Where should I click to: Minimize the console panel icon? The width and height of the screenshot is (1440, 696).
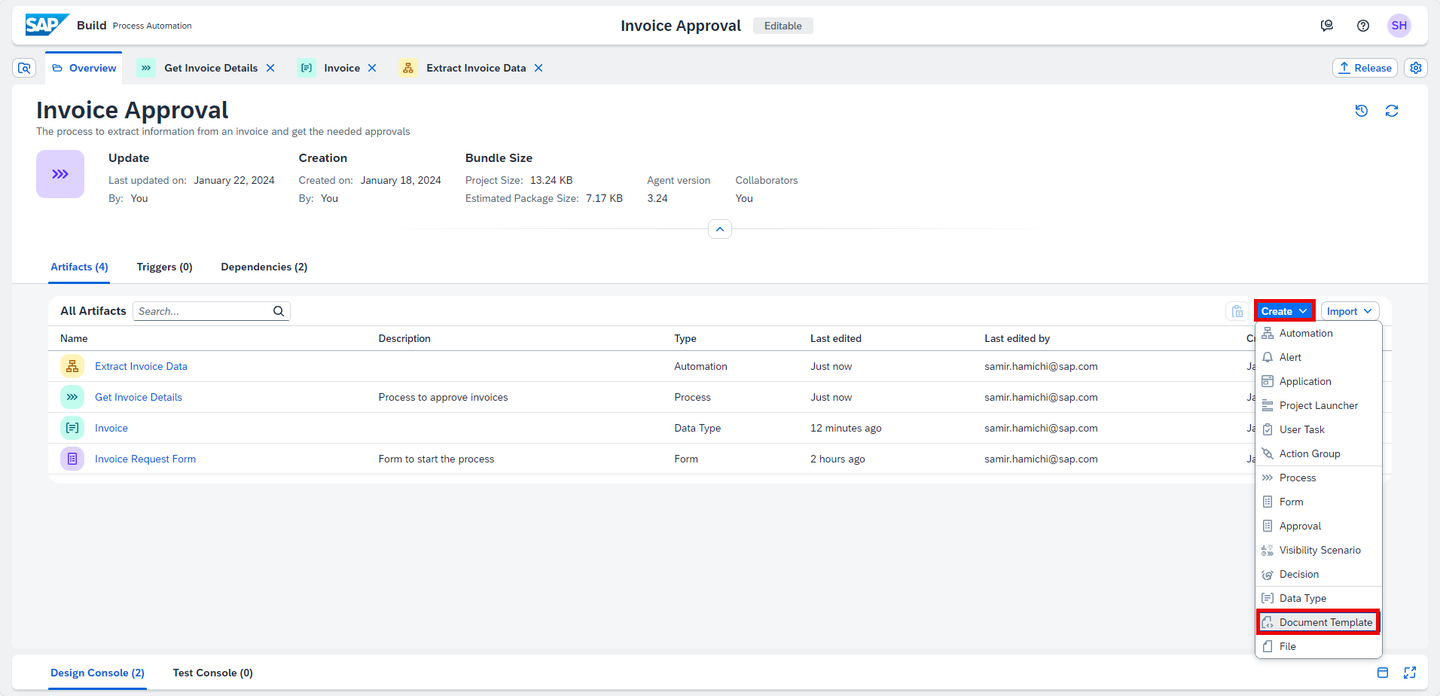point(1383,673)
